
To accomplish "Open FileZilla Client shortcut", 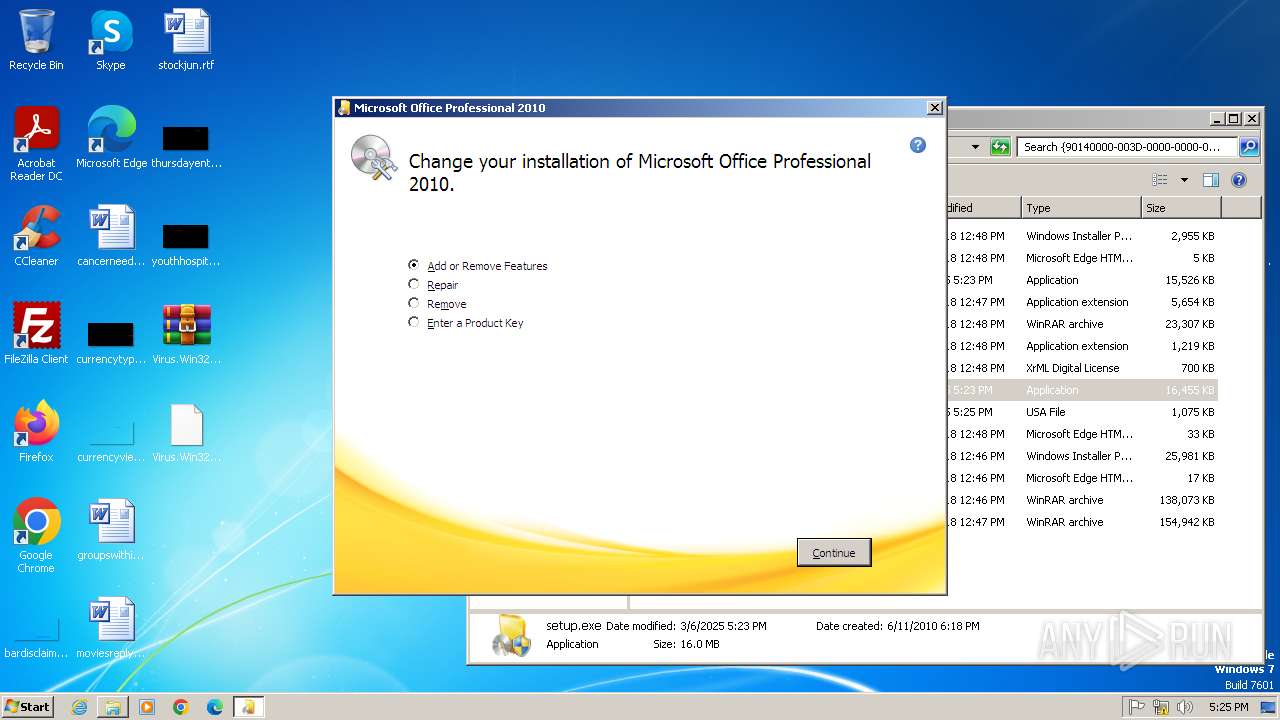I will pos(36,335).
